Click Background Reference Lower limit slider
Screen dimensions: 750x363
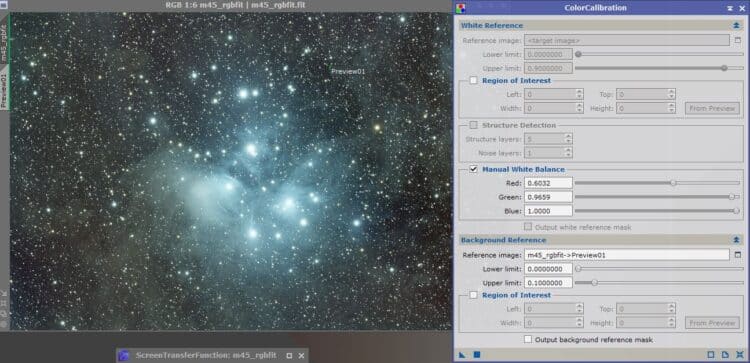(x=659, y=269)
